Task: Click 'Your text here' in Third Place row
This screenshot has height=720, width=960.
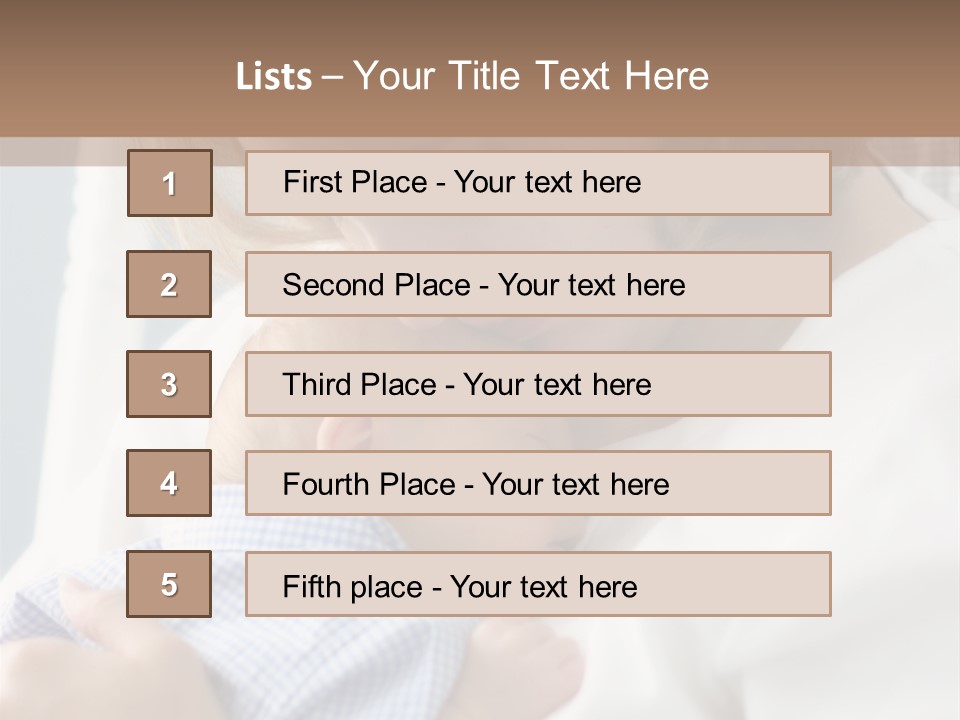Action: (557, 385)
